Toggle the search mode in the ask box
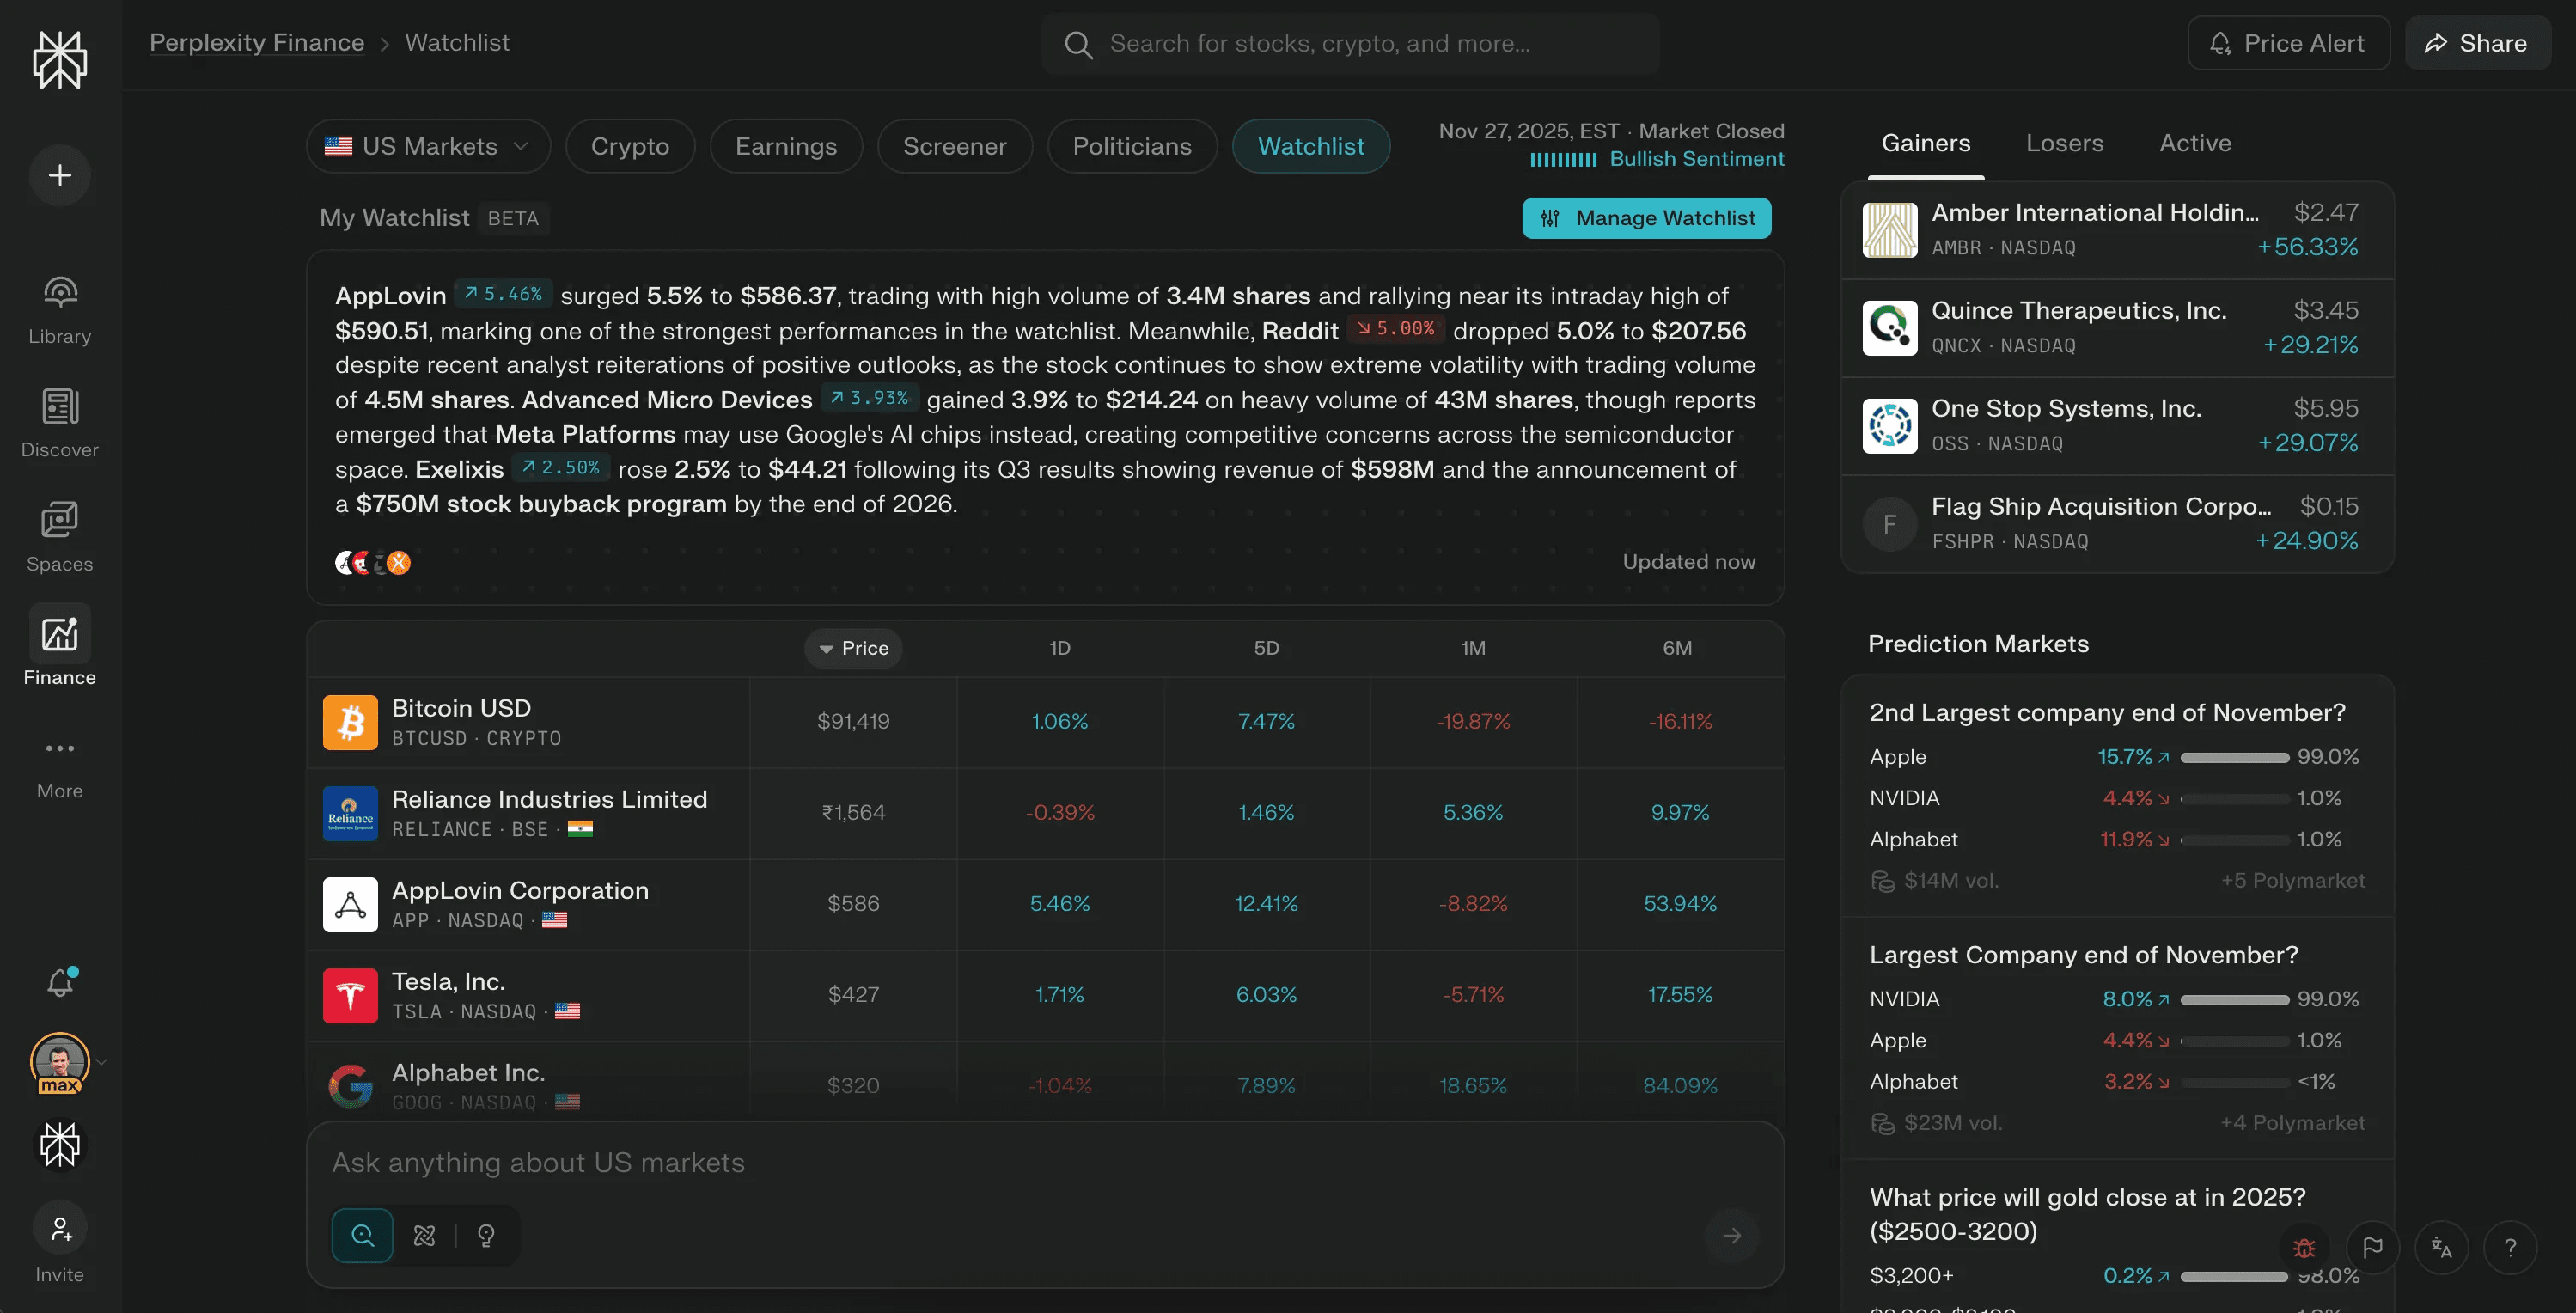2576x1313 pixels. click(362, 1236)
